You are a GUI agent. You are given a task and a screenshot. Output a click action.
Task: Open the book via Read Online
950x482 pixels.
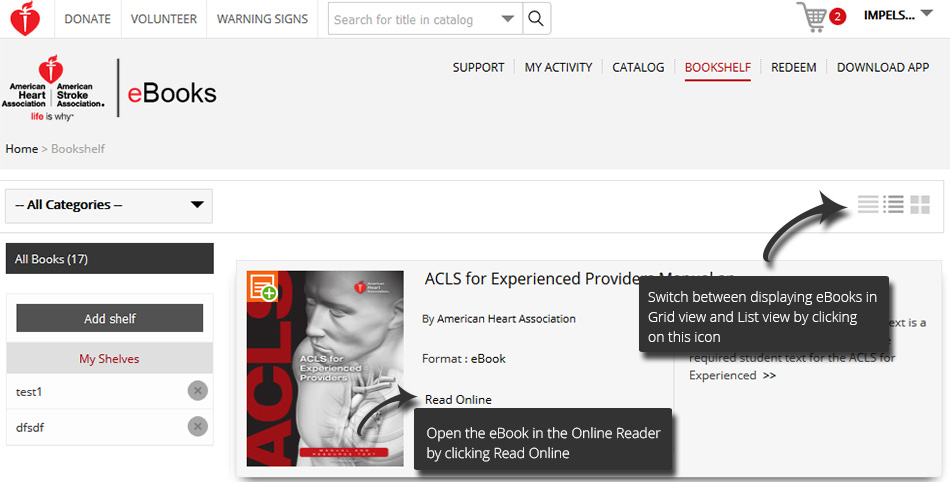458,400
